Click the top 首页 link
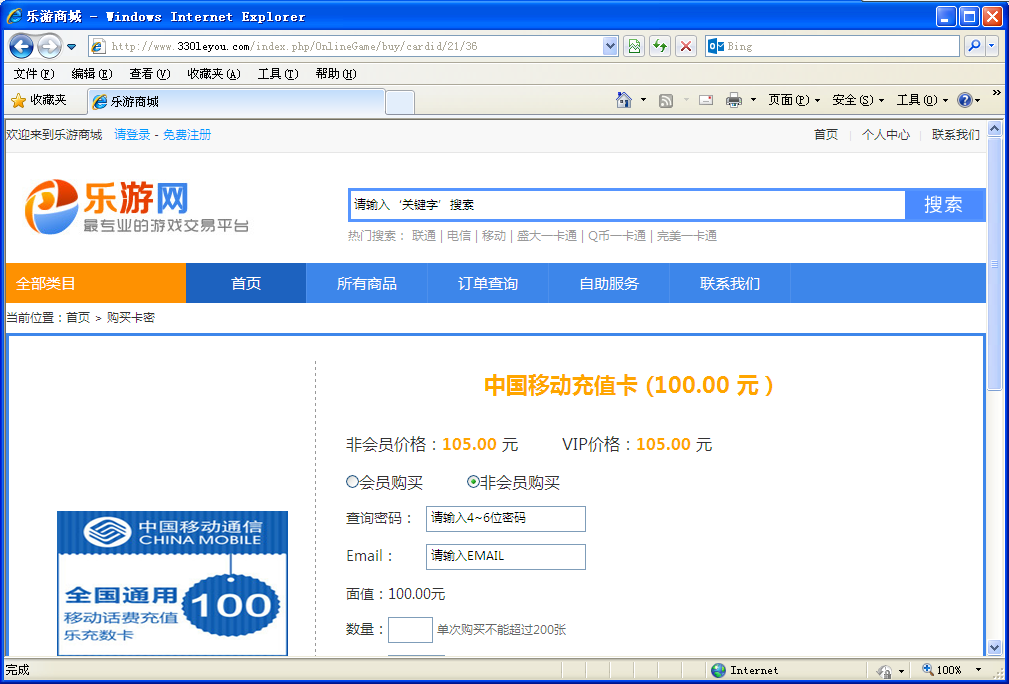The height and width of the screenshot is (684, 1009). [x=826, y=134]
